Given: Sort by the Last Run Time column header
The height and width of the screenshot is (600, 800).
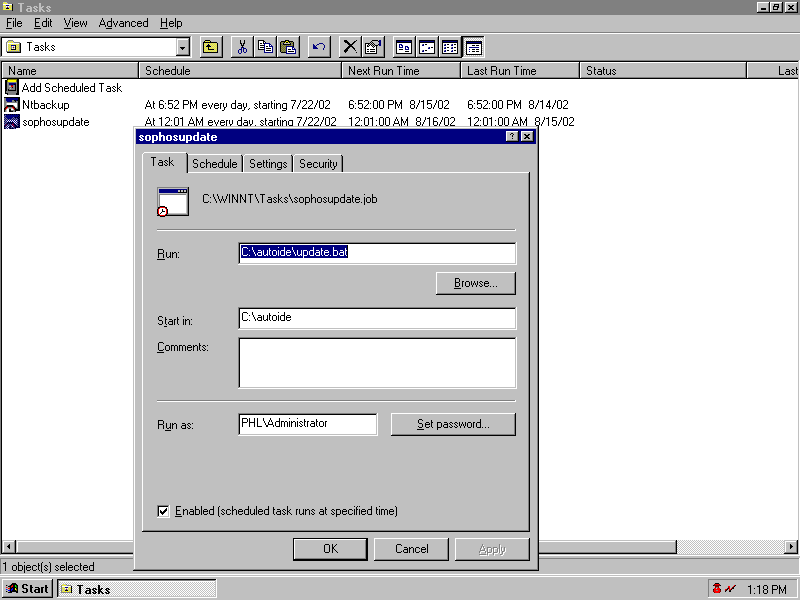Looking at the screenshot, I should coord(520,70).
